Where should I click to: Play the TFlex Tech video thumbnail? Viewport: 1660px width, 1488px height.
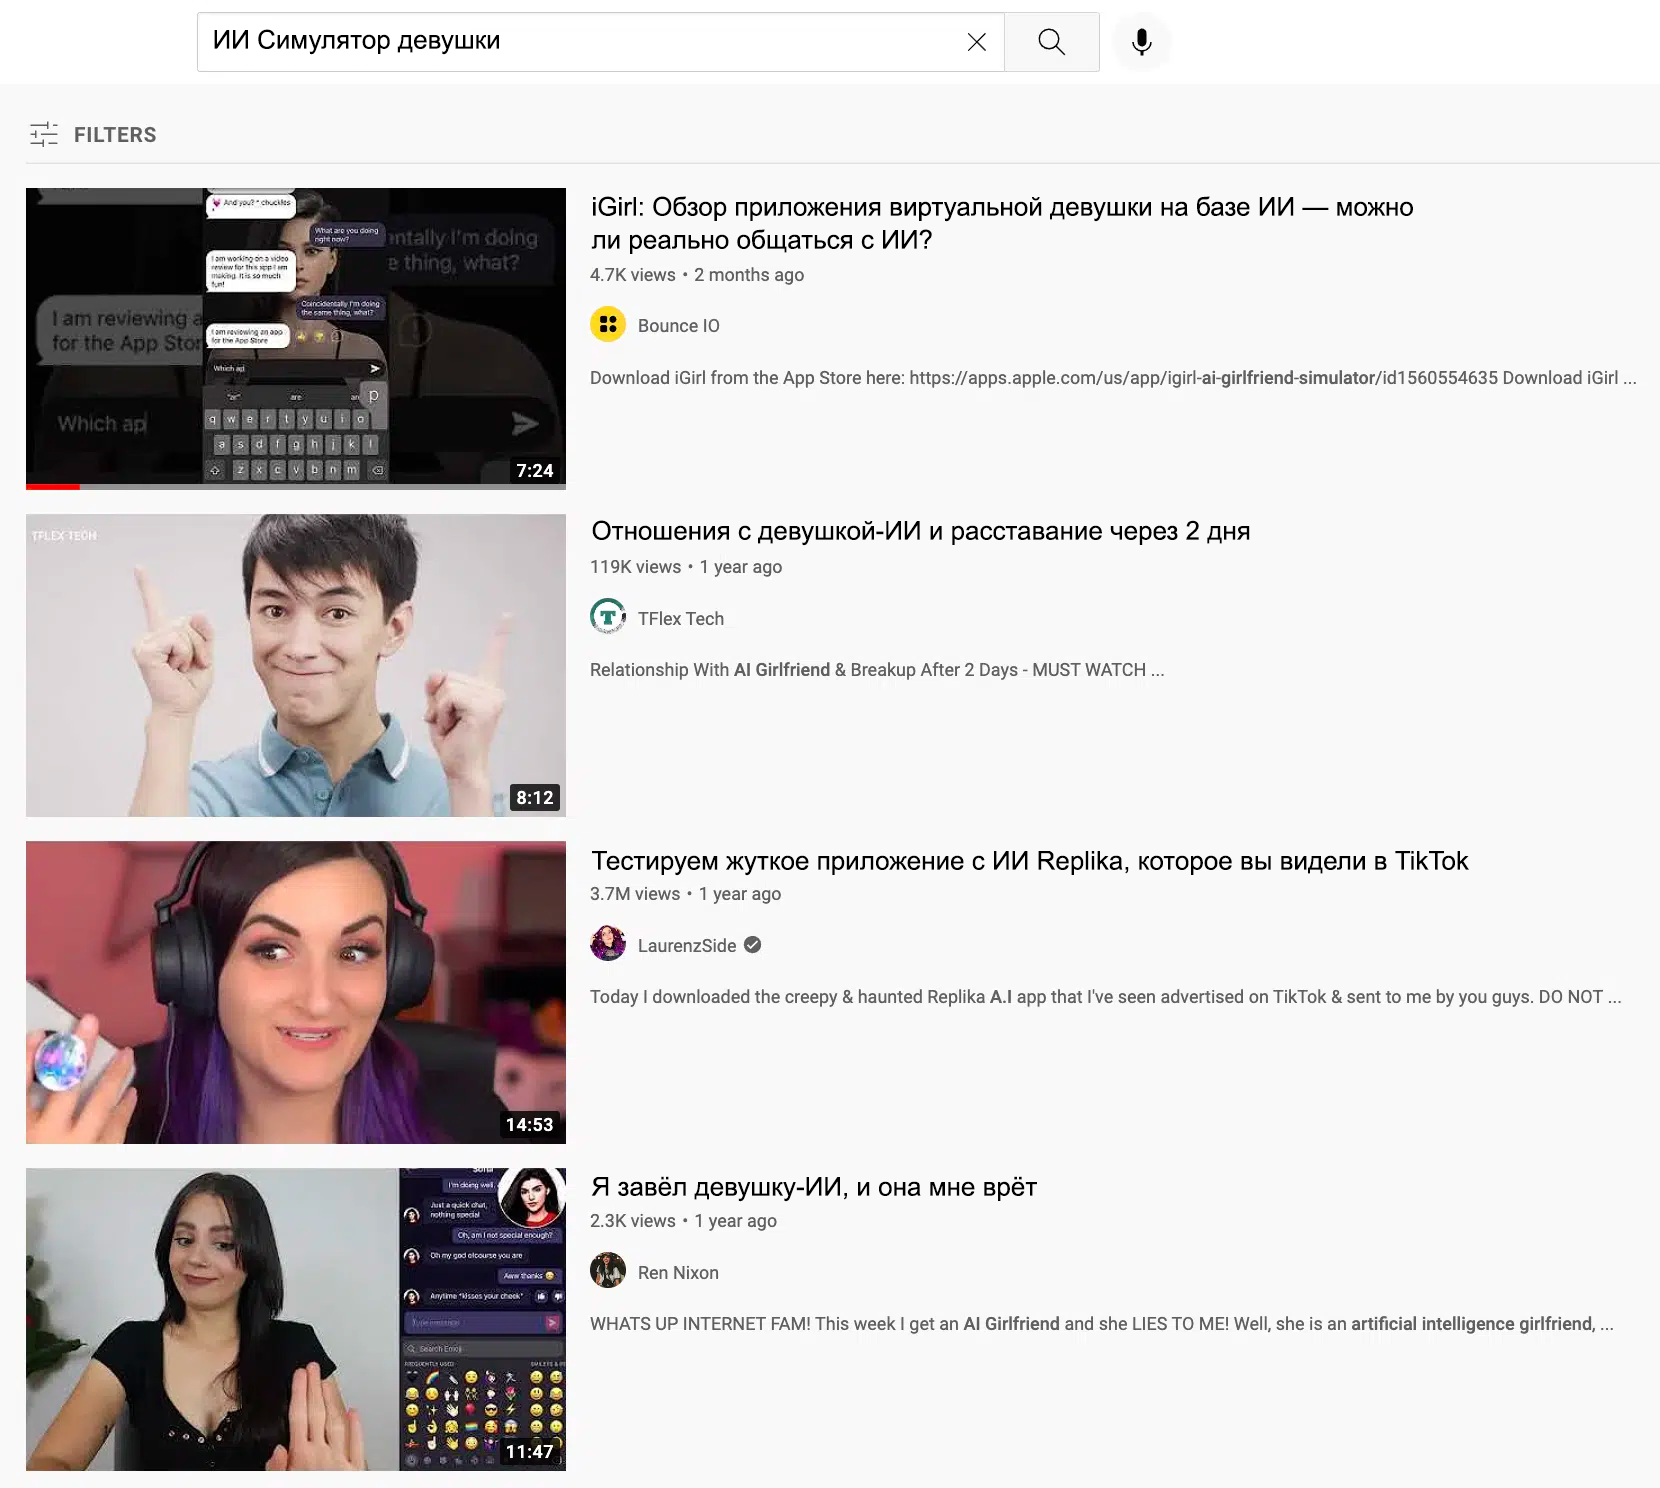[295, 665]
